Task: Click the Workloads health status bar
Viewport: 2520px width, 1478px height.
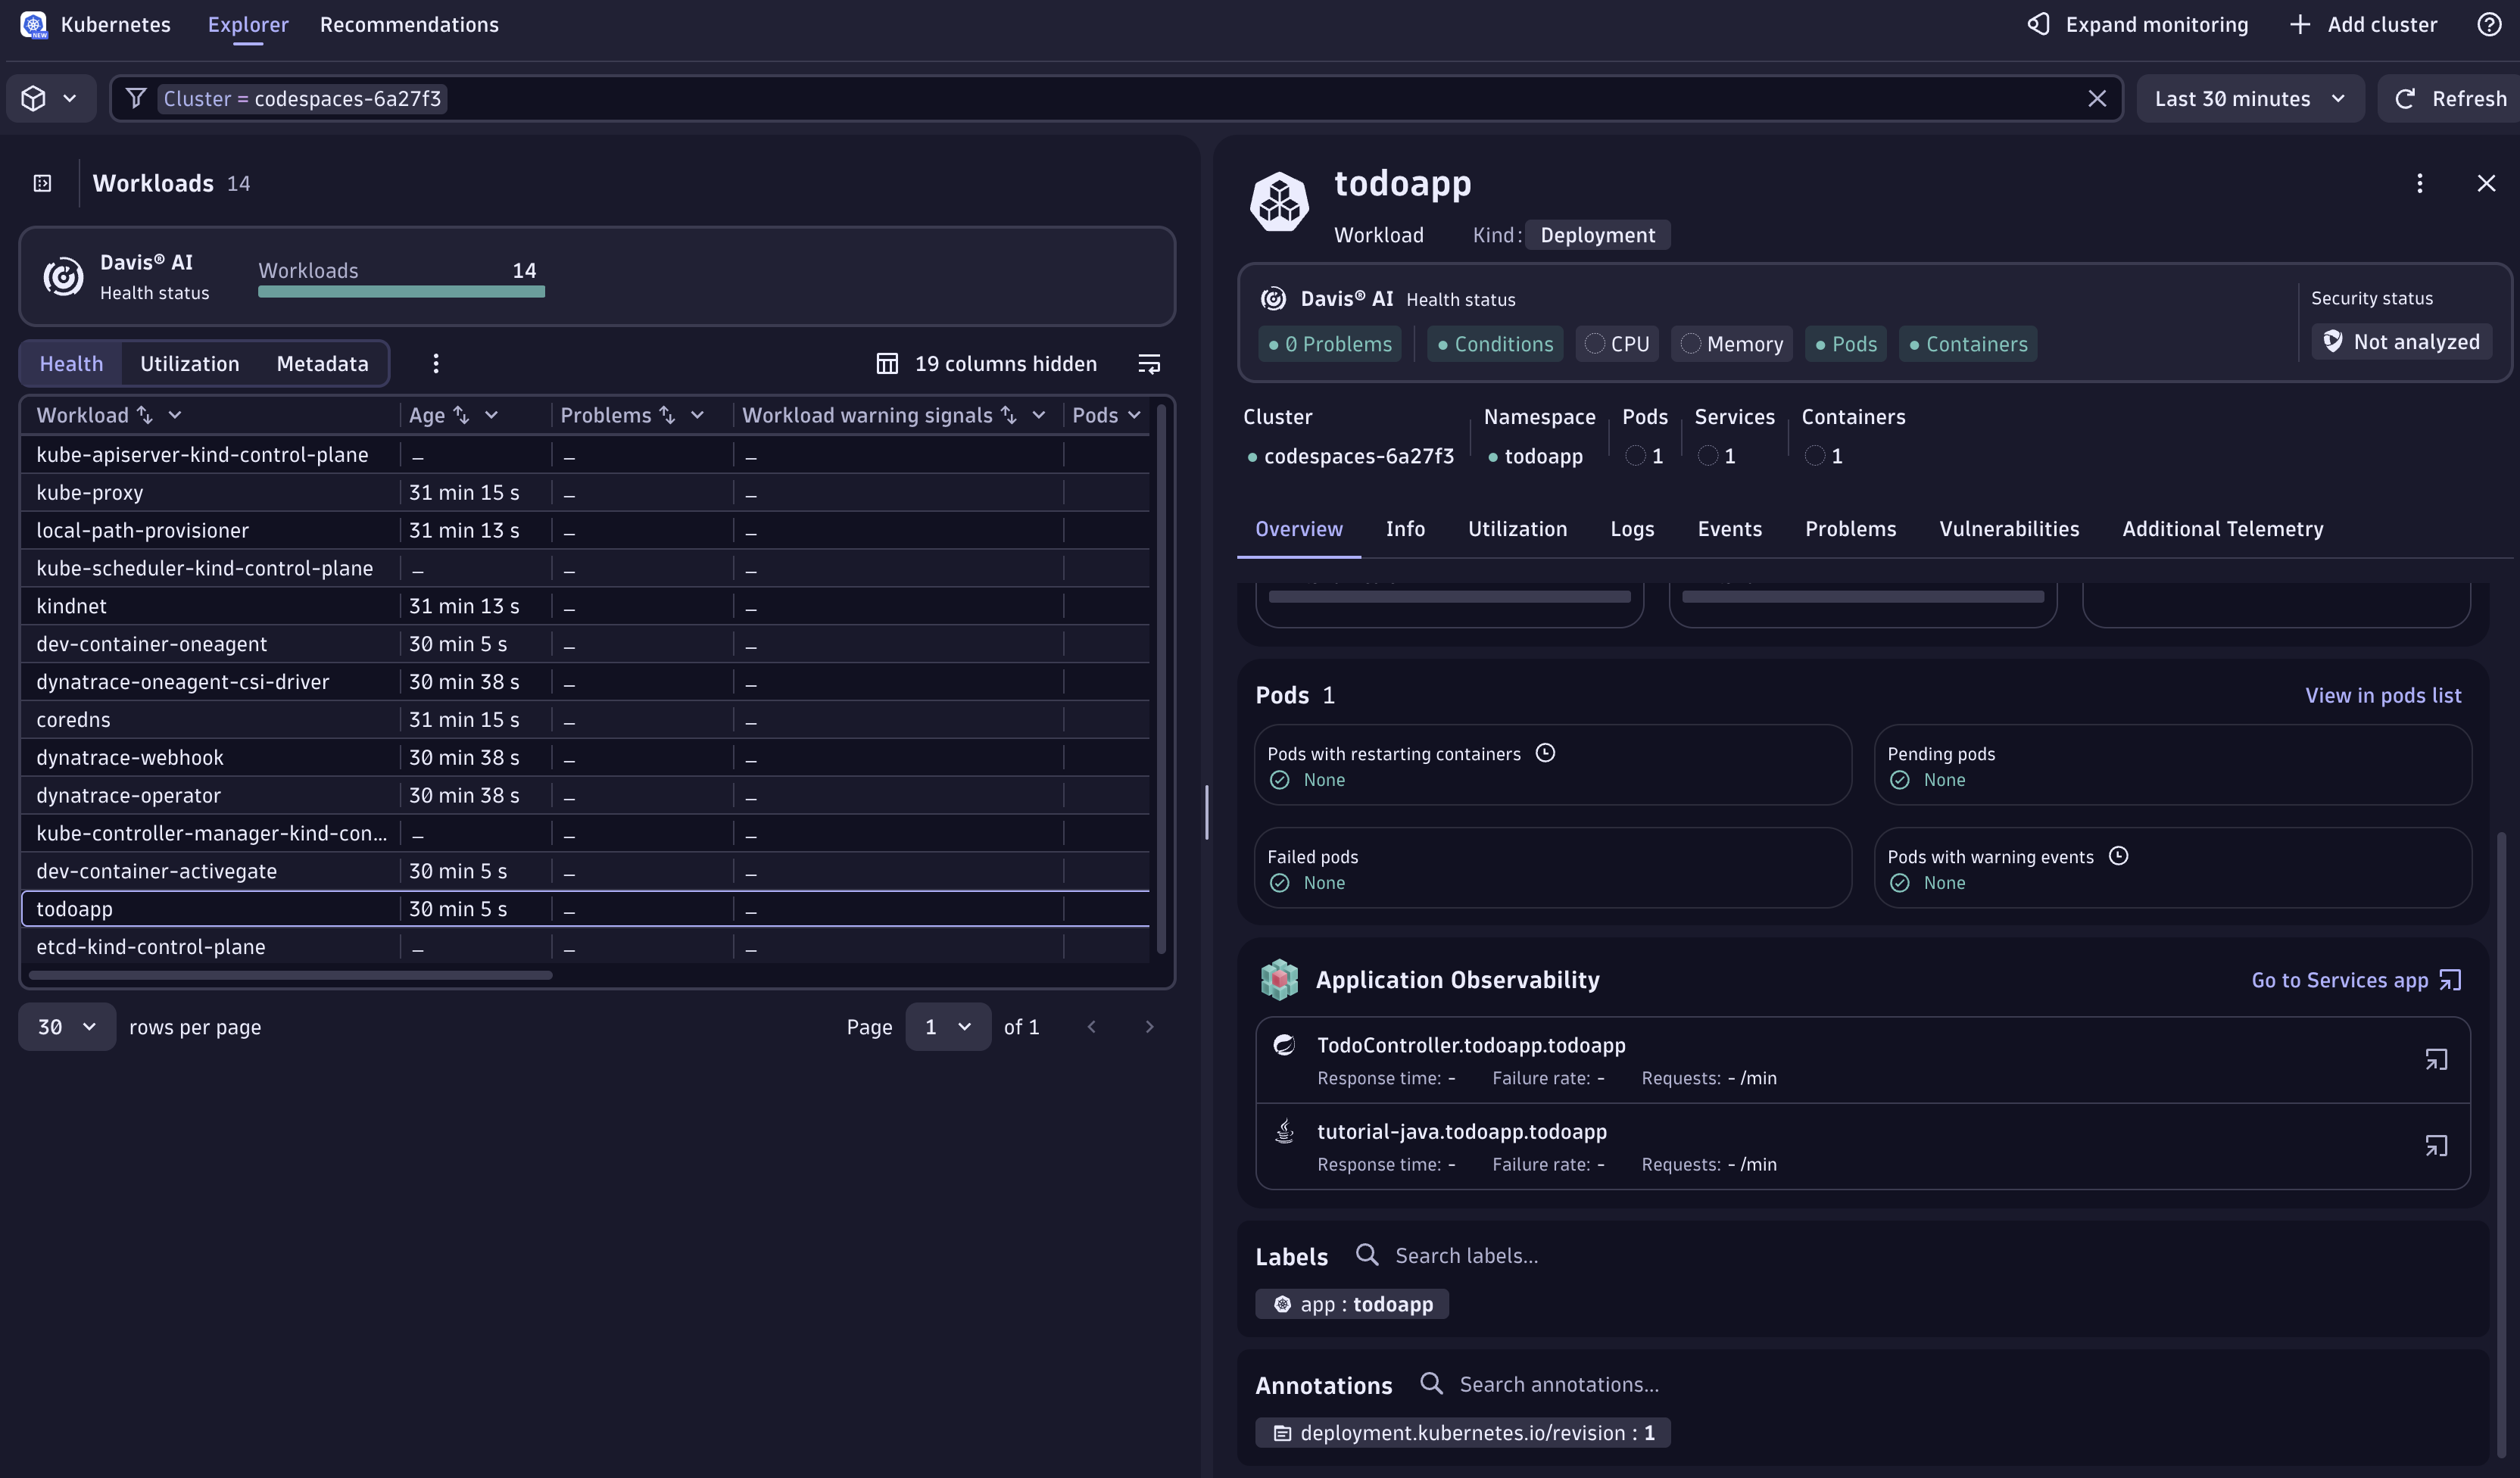Action: point(401,291)
